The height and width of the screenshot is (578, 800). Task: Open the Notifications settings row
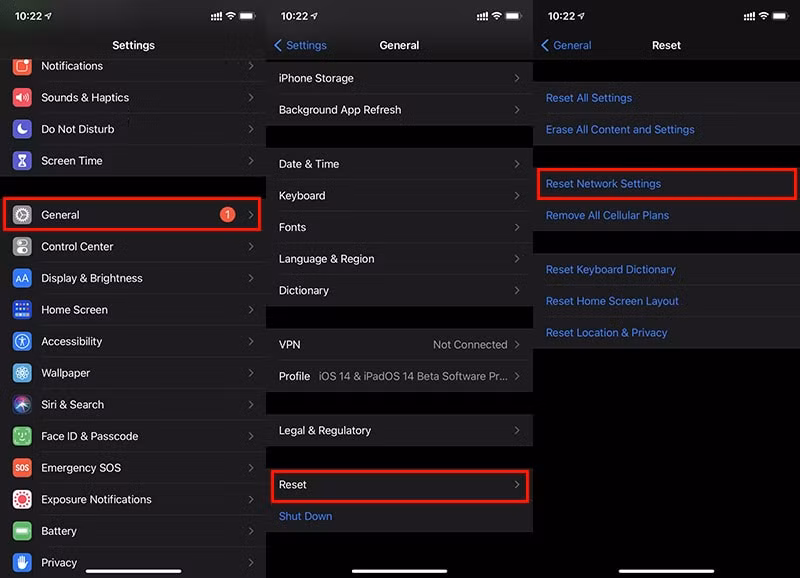point(133,66)
